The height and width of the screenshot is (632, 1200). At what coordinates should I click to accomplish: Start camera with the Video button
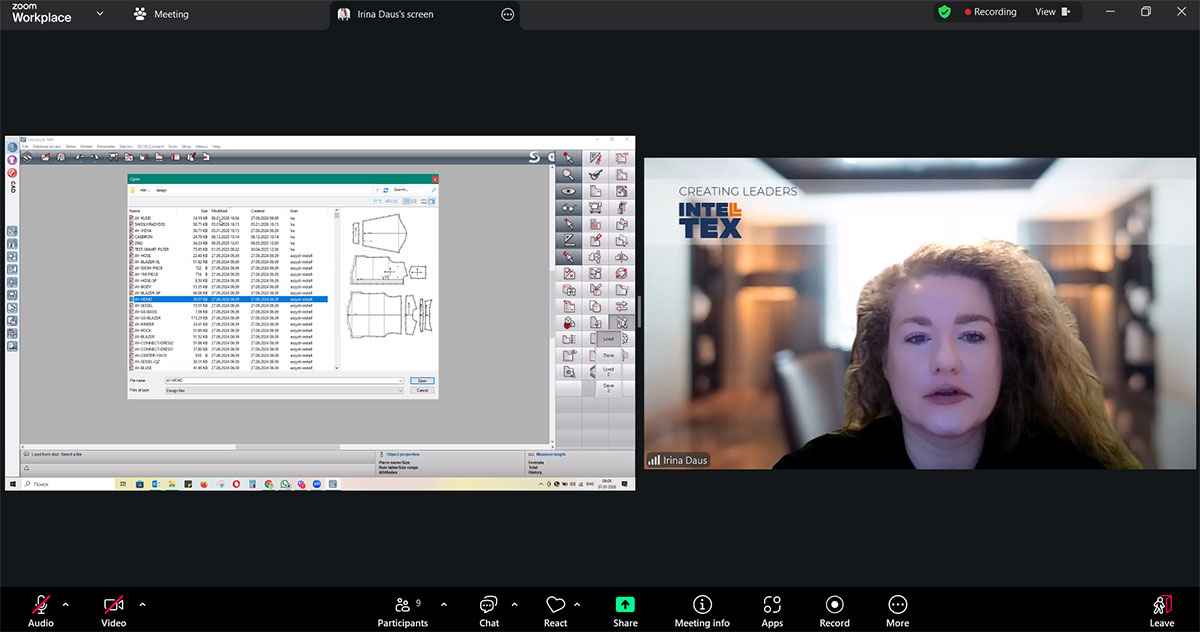click(113, 610)
